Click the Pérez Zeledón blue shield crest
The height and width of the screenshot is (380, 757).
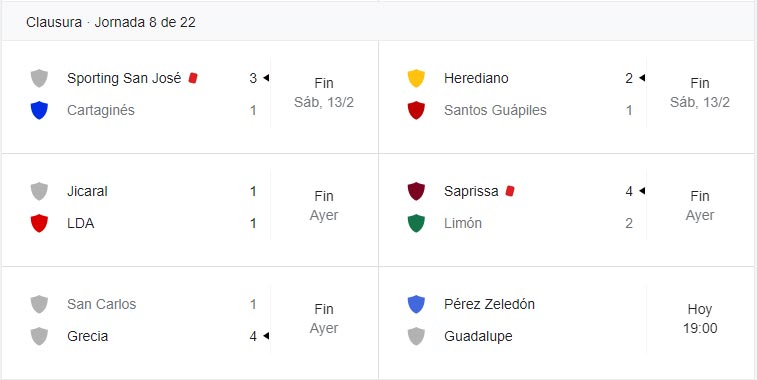[x=416, y=304]
